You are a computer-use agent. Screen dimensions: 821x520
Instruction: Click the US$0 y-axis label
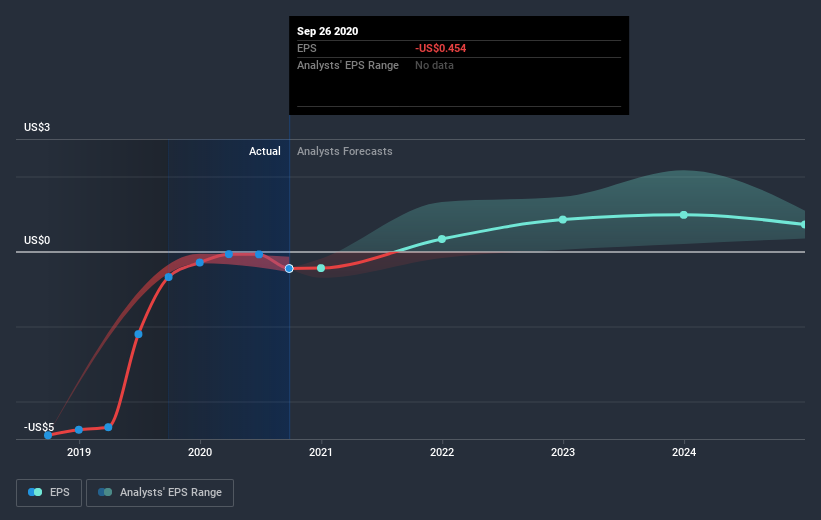point(37,240)
